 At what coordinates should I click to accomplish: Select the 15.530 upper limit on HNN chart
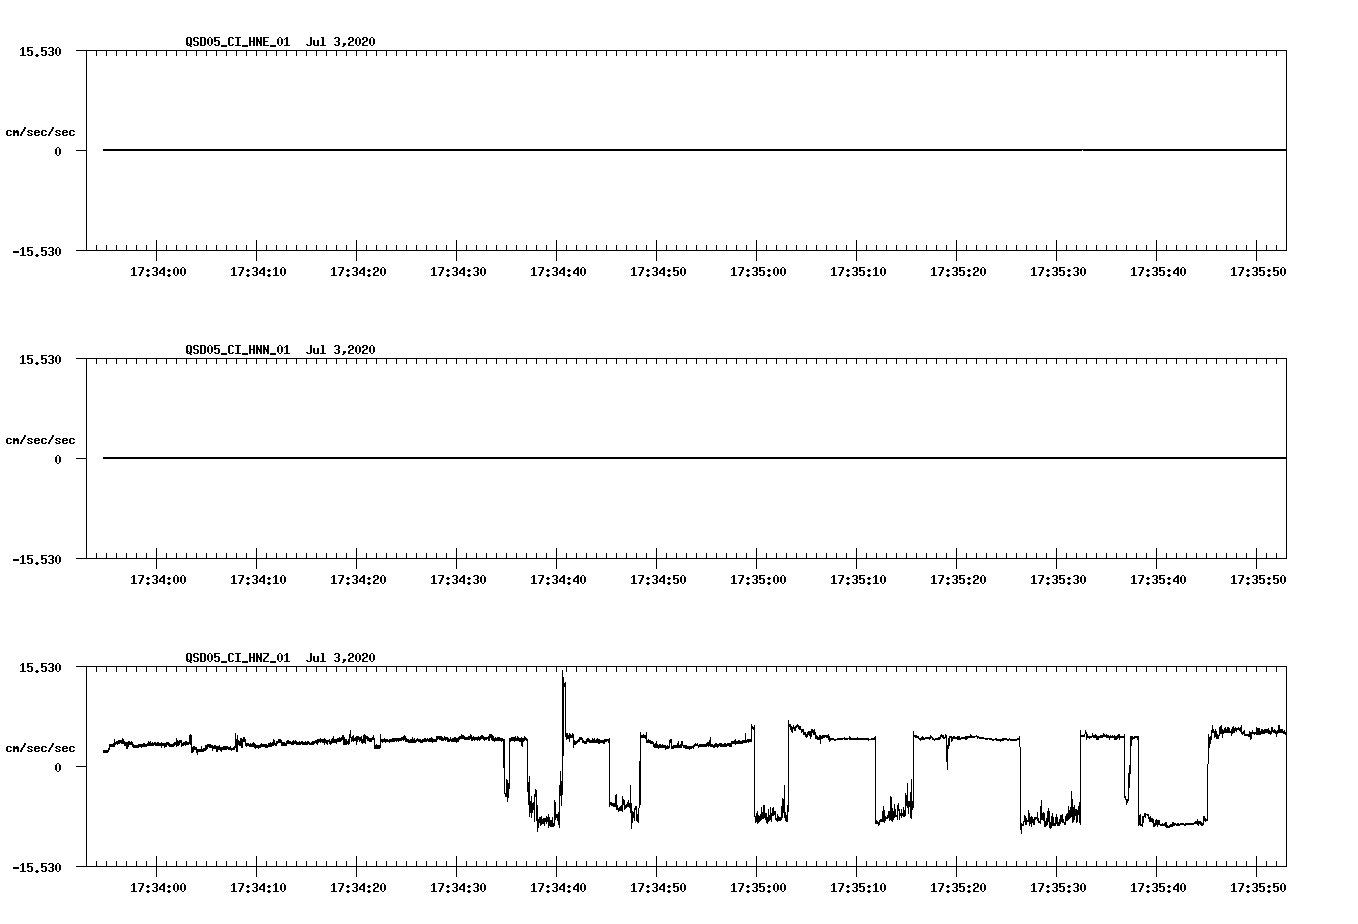click(40, 359)
